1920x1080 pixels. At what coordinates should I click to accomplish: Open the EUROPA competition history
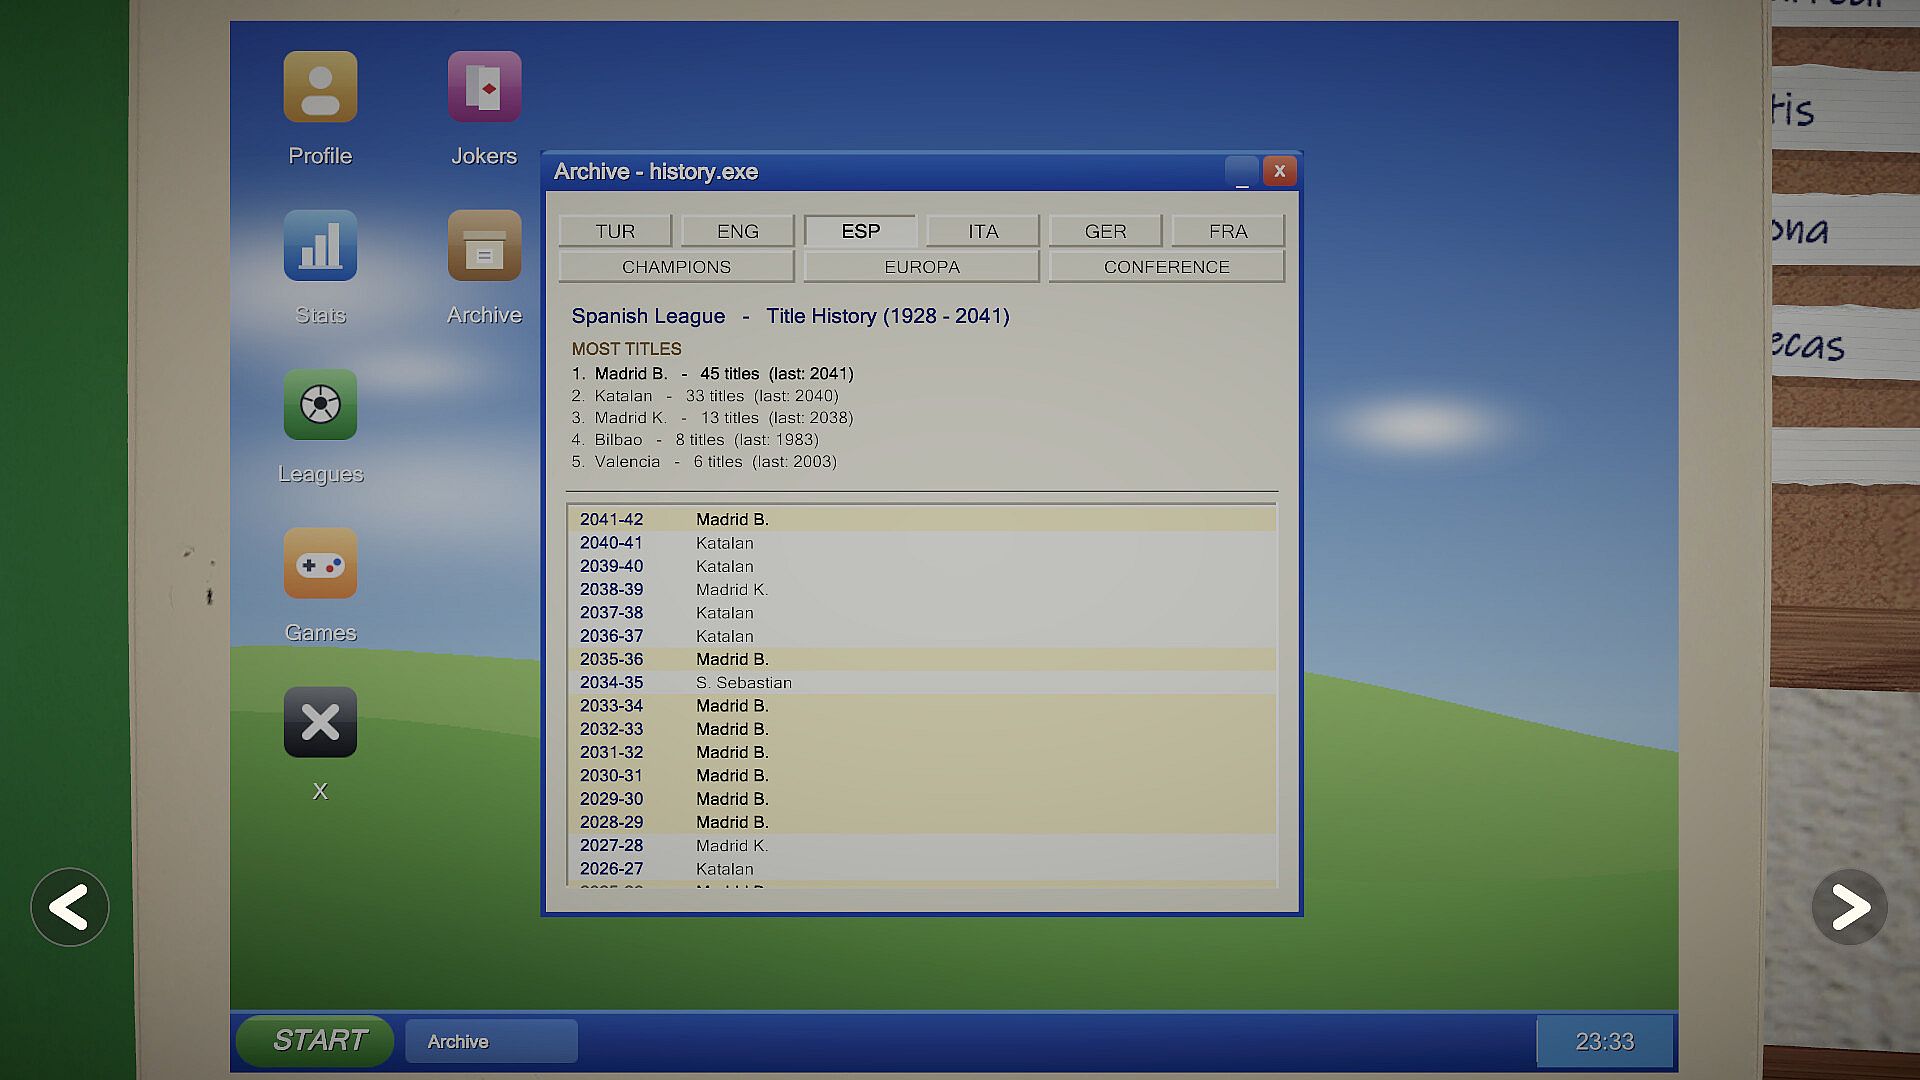[x=921, y=267]
